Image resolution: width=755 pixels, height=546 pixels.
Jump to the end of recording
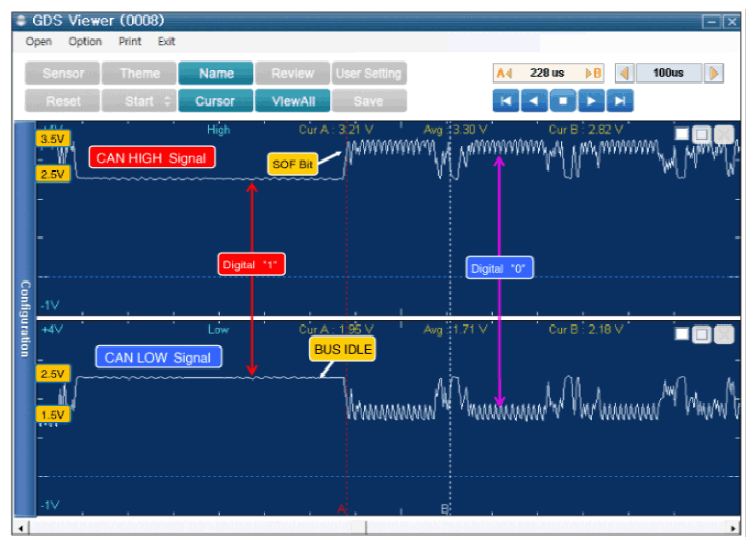pos(620,101)
